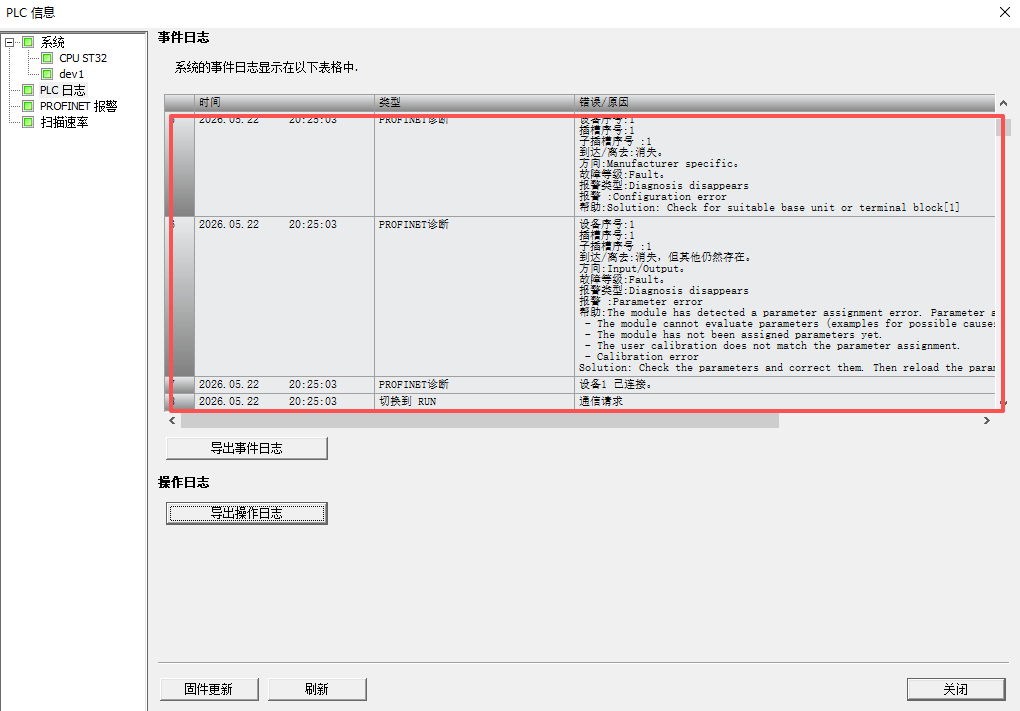Click the 导出事件日志 button
1020x711 pixels.
pos(247,448)
